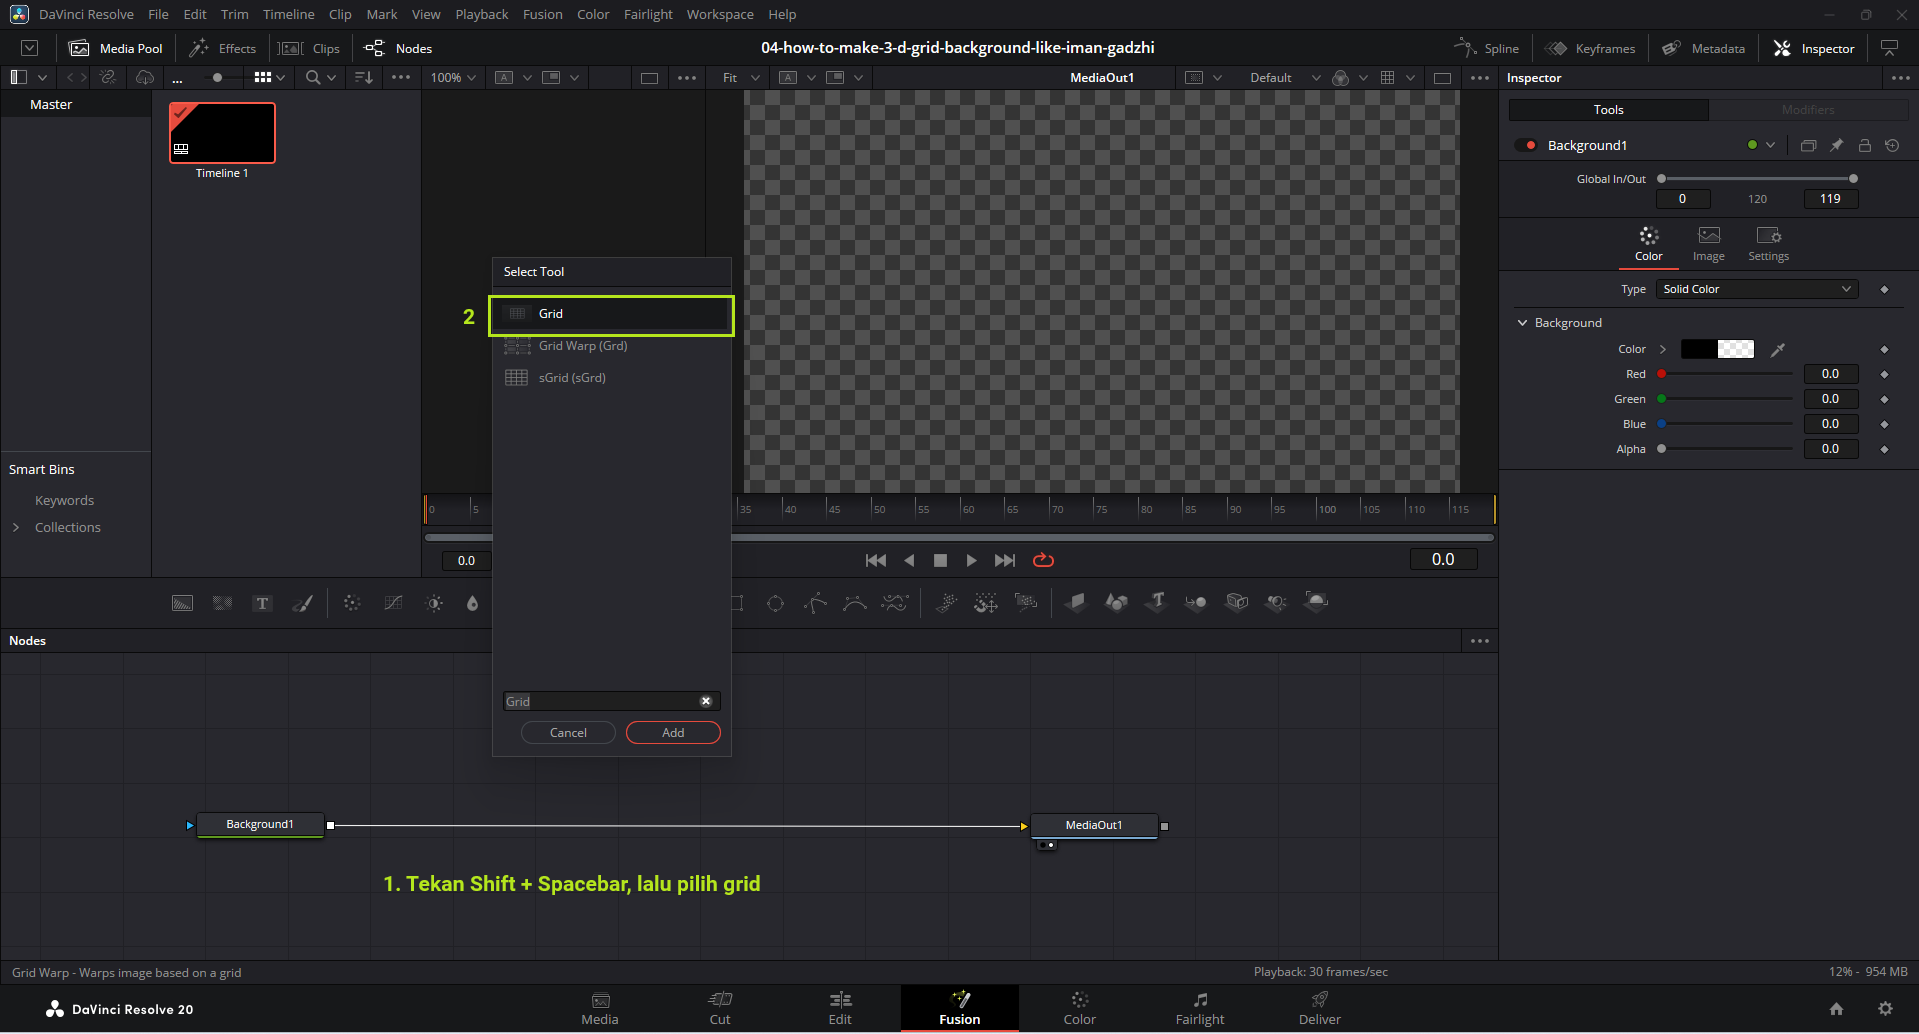The width and height of the screenshot is (1919, 1034).
Task: Click the Text 3D tool icon
Action: 1156,602
